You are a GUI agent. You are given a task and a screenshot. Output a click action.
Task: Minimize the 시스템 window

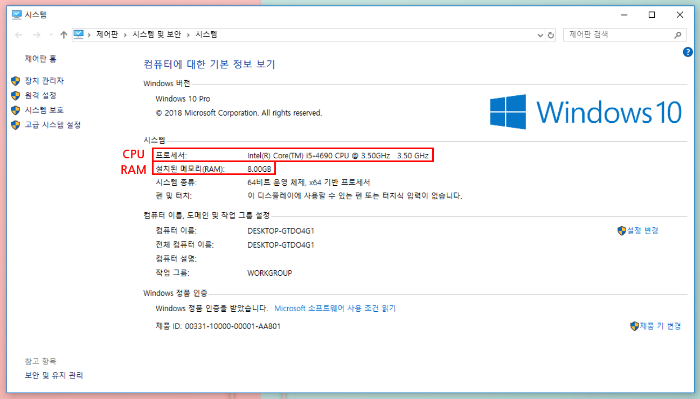(x=624, y=15)
